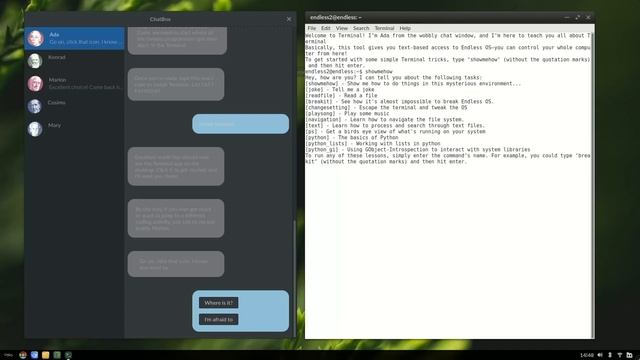
Task: Open the Edit menu in Terminal
Action: 326,28
